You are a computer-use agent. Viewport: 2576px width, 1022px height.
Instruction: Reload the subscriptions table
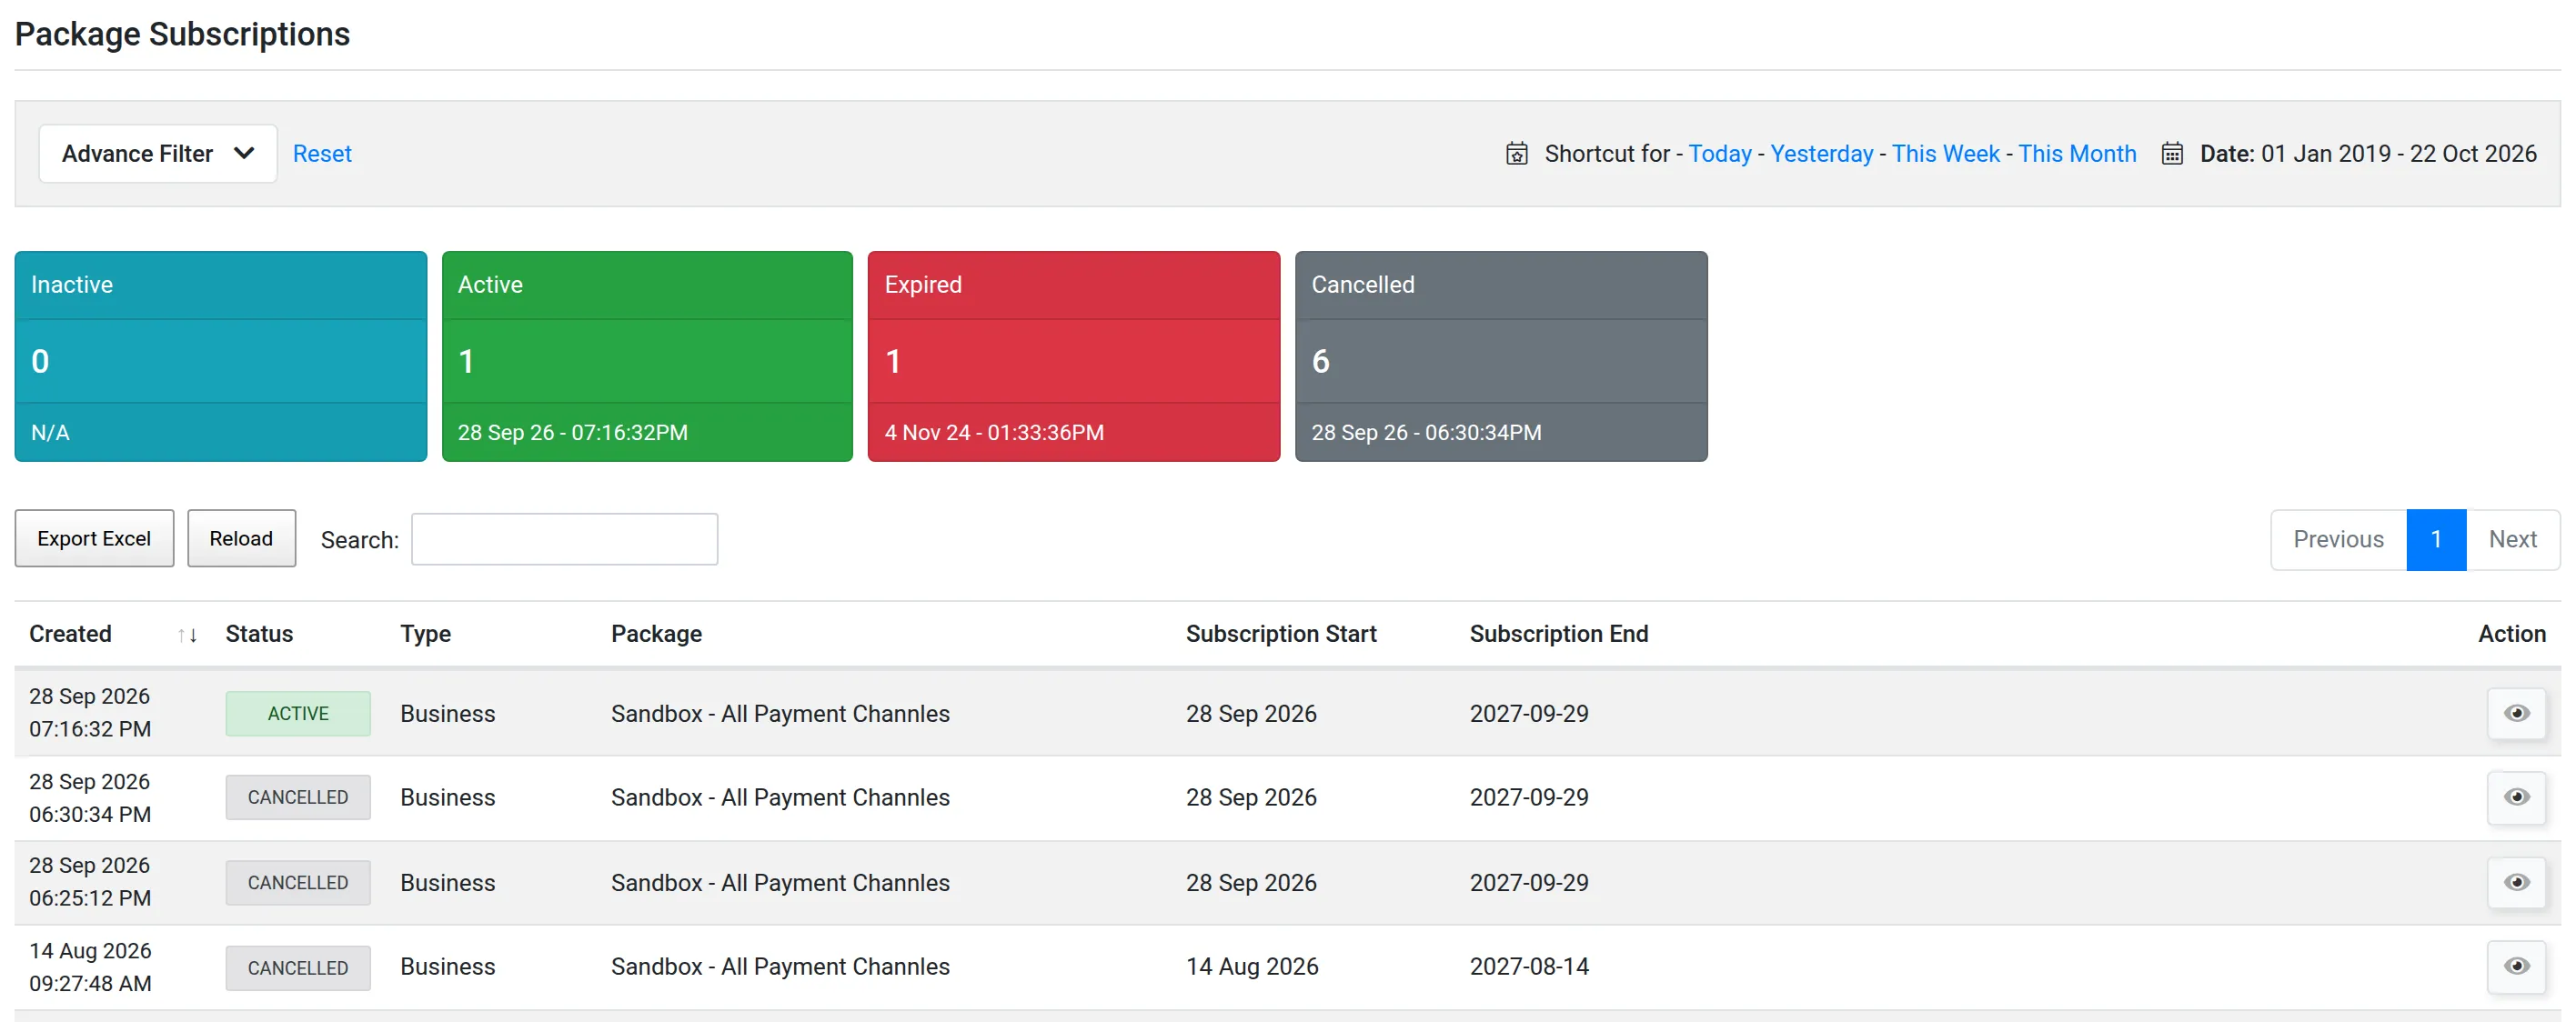tap(241, 538)
